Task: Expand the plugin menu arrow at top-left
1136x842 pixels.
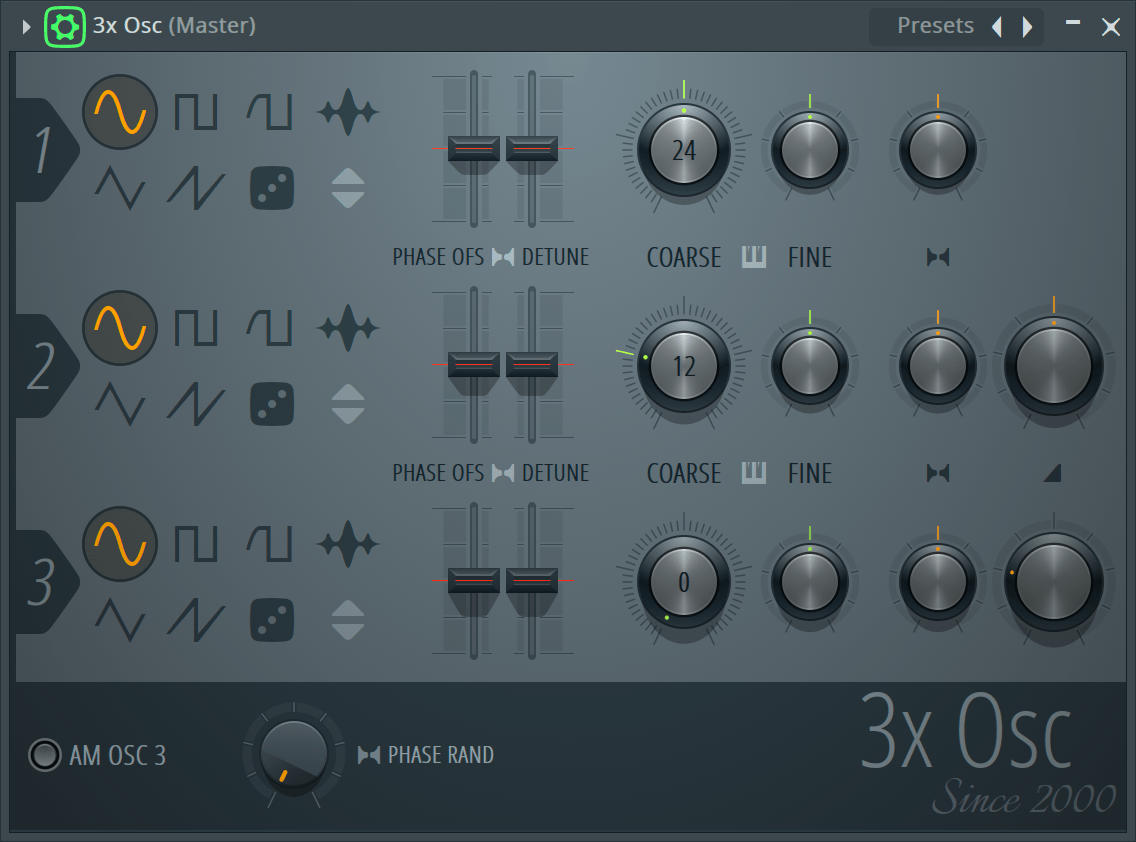Action: click(x=27, y=27)
